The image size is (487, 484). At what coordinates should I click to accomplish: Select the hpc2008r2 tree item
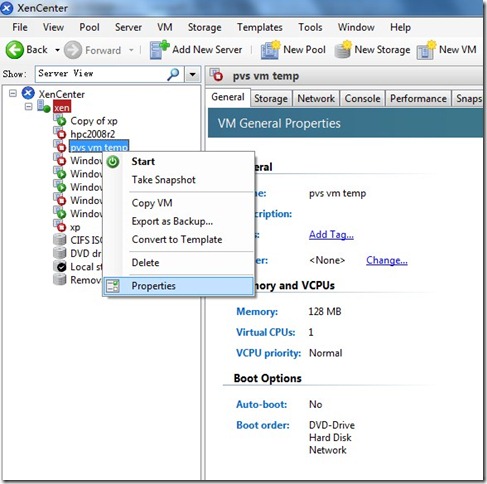pos(93,134)
